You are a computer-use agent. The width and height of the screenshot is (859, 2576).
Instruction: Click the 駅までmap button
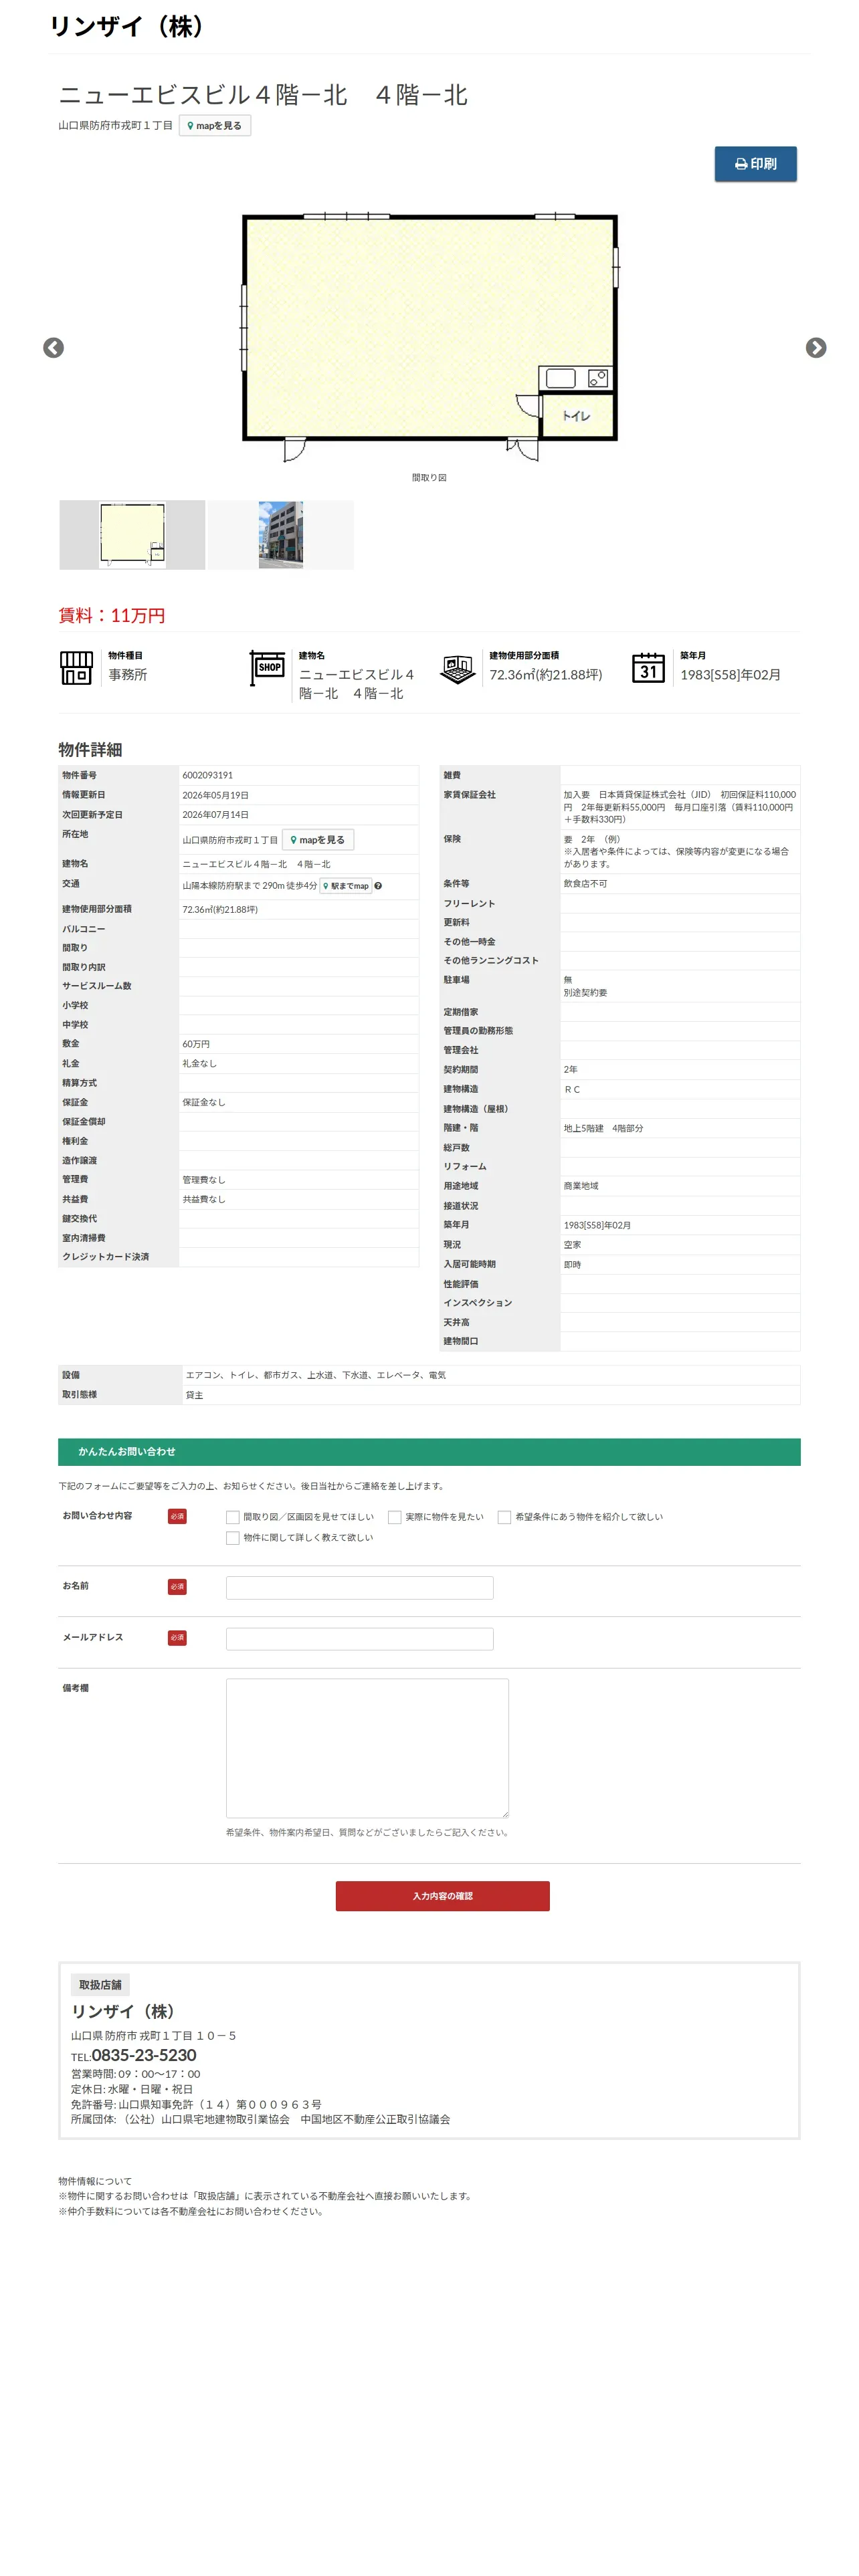click(345, 886)
